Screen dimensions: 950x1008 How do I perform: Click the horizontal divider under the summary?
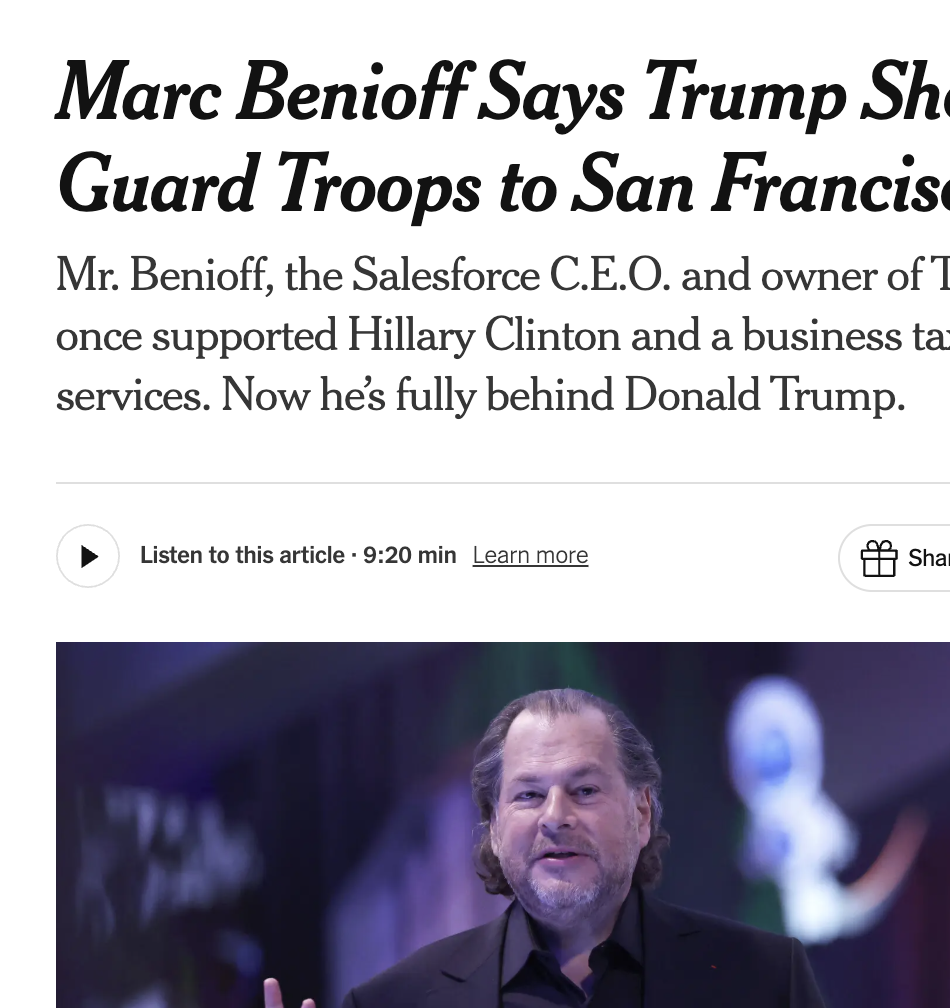[502, 483]
